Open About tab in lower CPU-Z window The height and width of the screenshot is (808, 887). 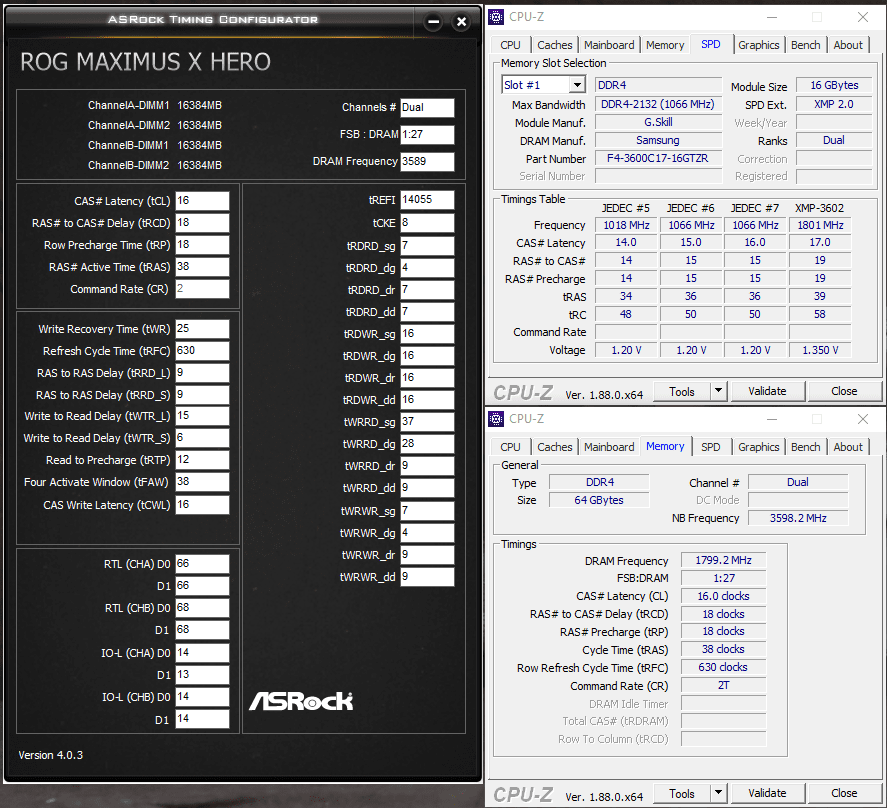click(848, 446)
